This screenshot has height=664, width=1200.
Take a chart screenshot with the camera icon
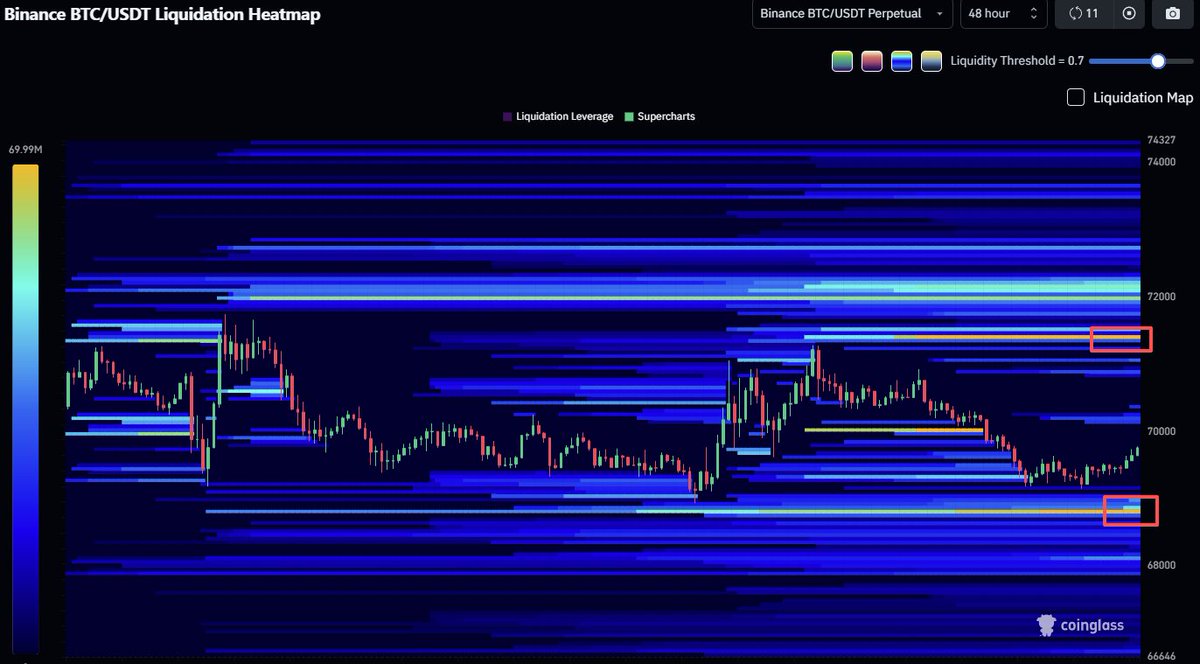[x=1173, y=14]
